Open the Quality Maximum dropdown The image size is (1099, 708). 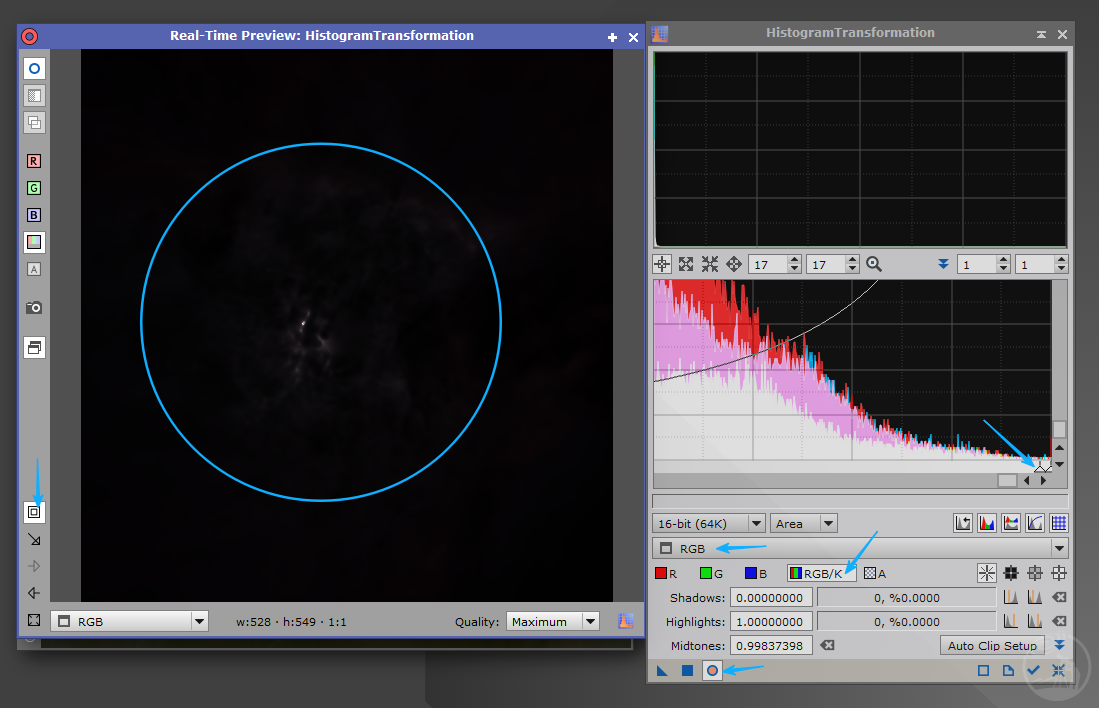coord(552,621)
